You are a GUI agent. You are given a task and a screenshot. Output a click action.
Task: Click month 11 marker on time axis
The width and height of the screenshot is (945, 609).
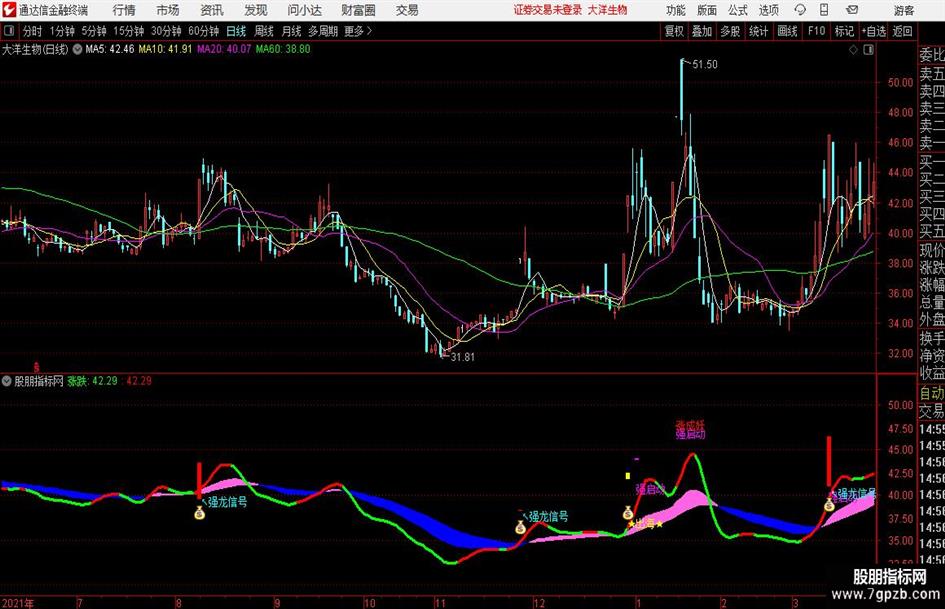pos(440,603)
